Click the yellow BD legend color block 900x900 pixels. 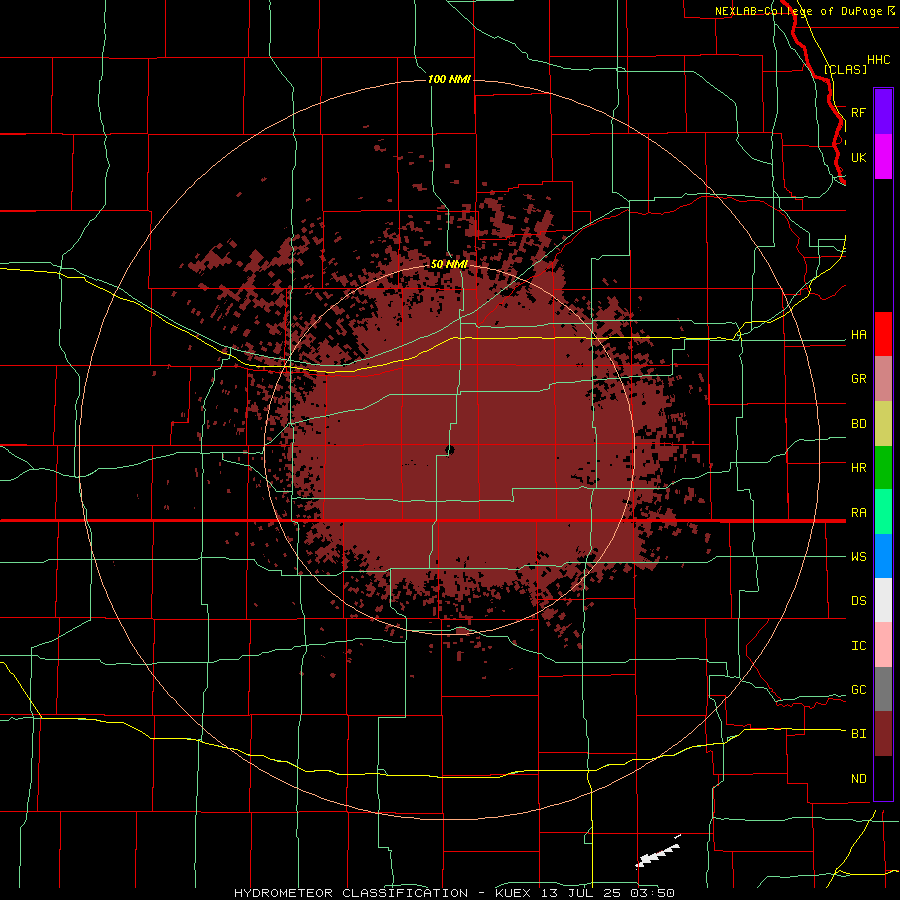click(x=883, y=424)
